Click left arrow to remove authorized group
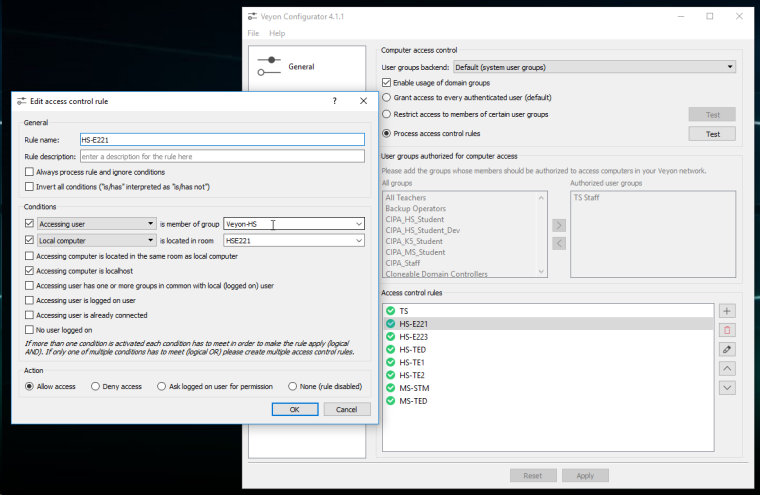 coord(559,243)
